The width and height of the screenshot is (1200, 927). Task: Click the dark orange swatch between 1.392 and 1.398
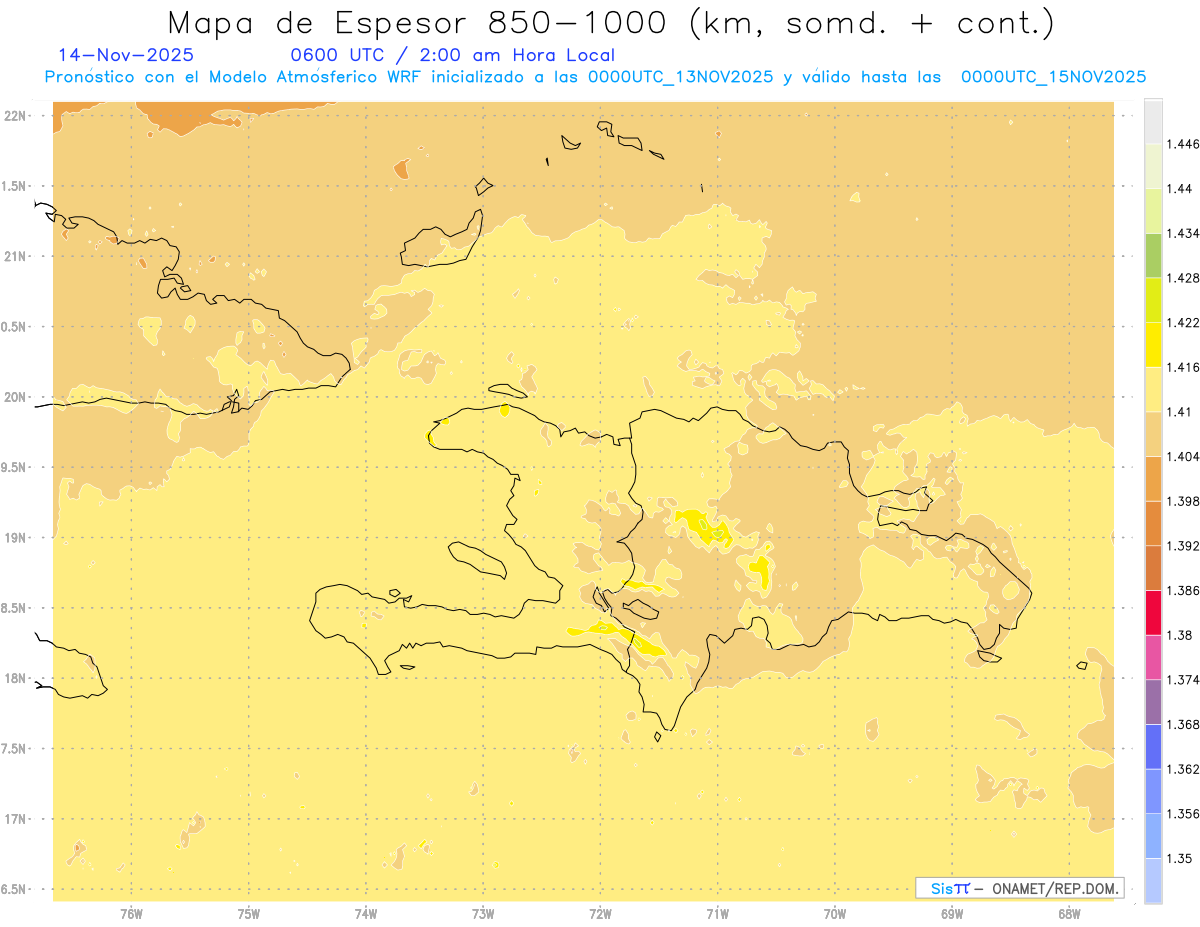tap(1153, 523)
